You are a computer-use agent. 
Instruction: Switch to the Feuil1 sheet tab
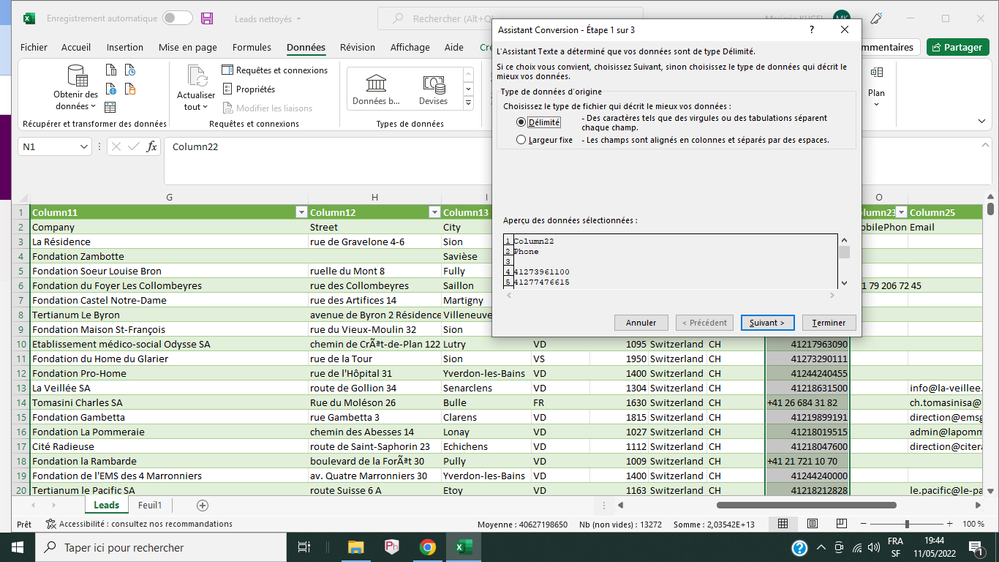pyautogui.click(x=150, y=505)
